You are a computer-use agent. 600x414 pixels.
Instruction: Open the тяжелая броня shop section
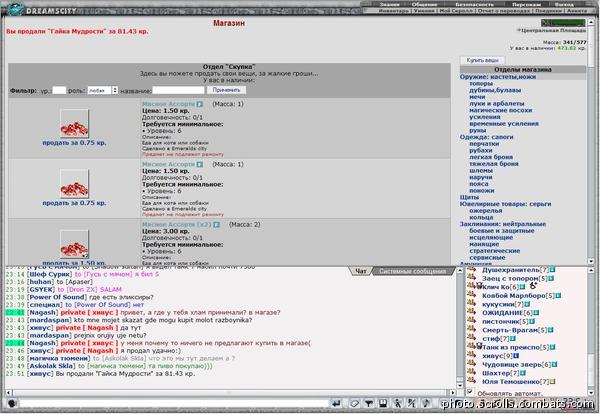pos(494,164)
